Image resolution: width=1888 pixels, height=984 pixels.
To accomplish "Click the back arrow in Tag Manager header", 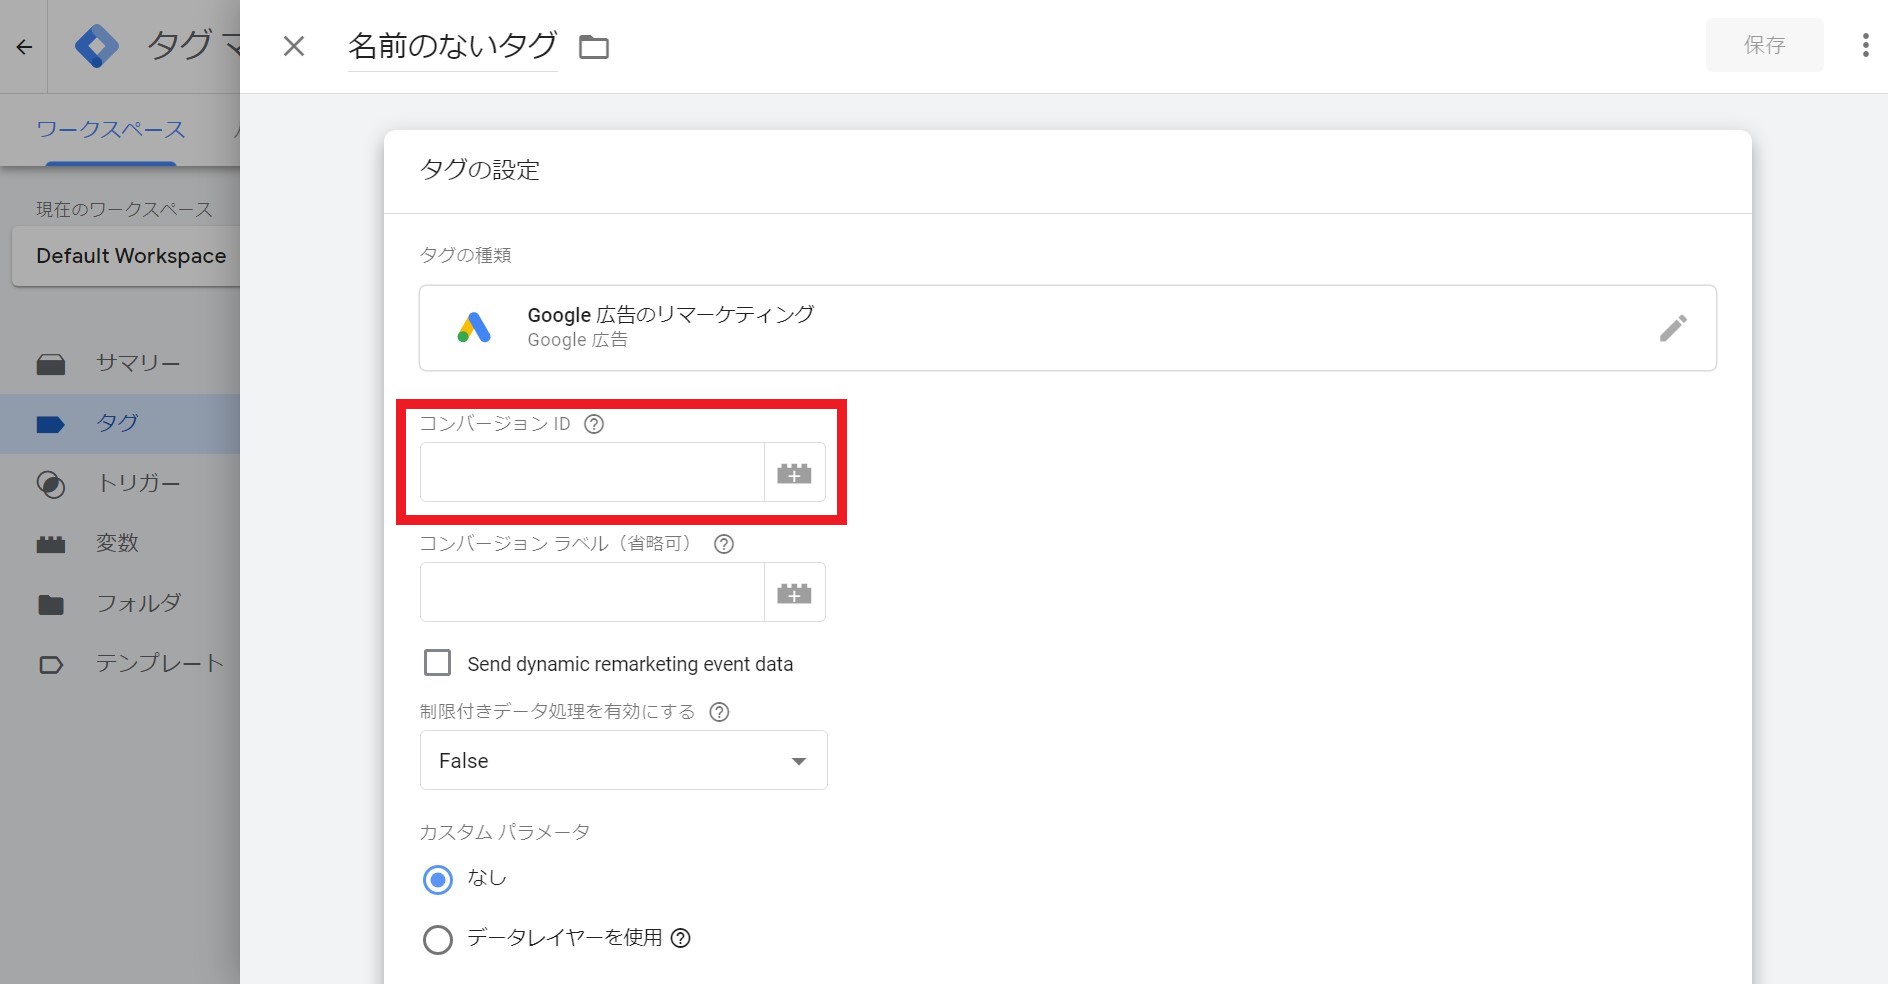I will (x=24, y=47).
